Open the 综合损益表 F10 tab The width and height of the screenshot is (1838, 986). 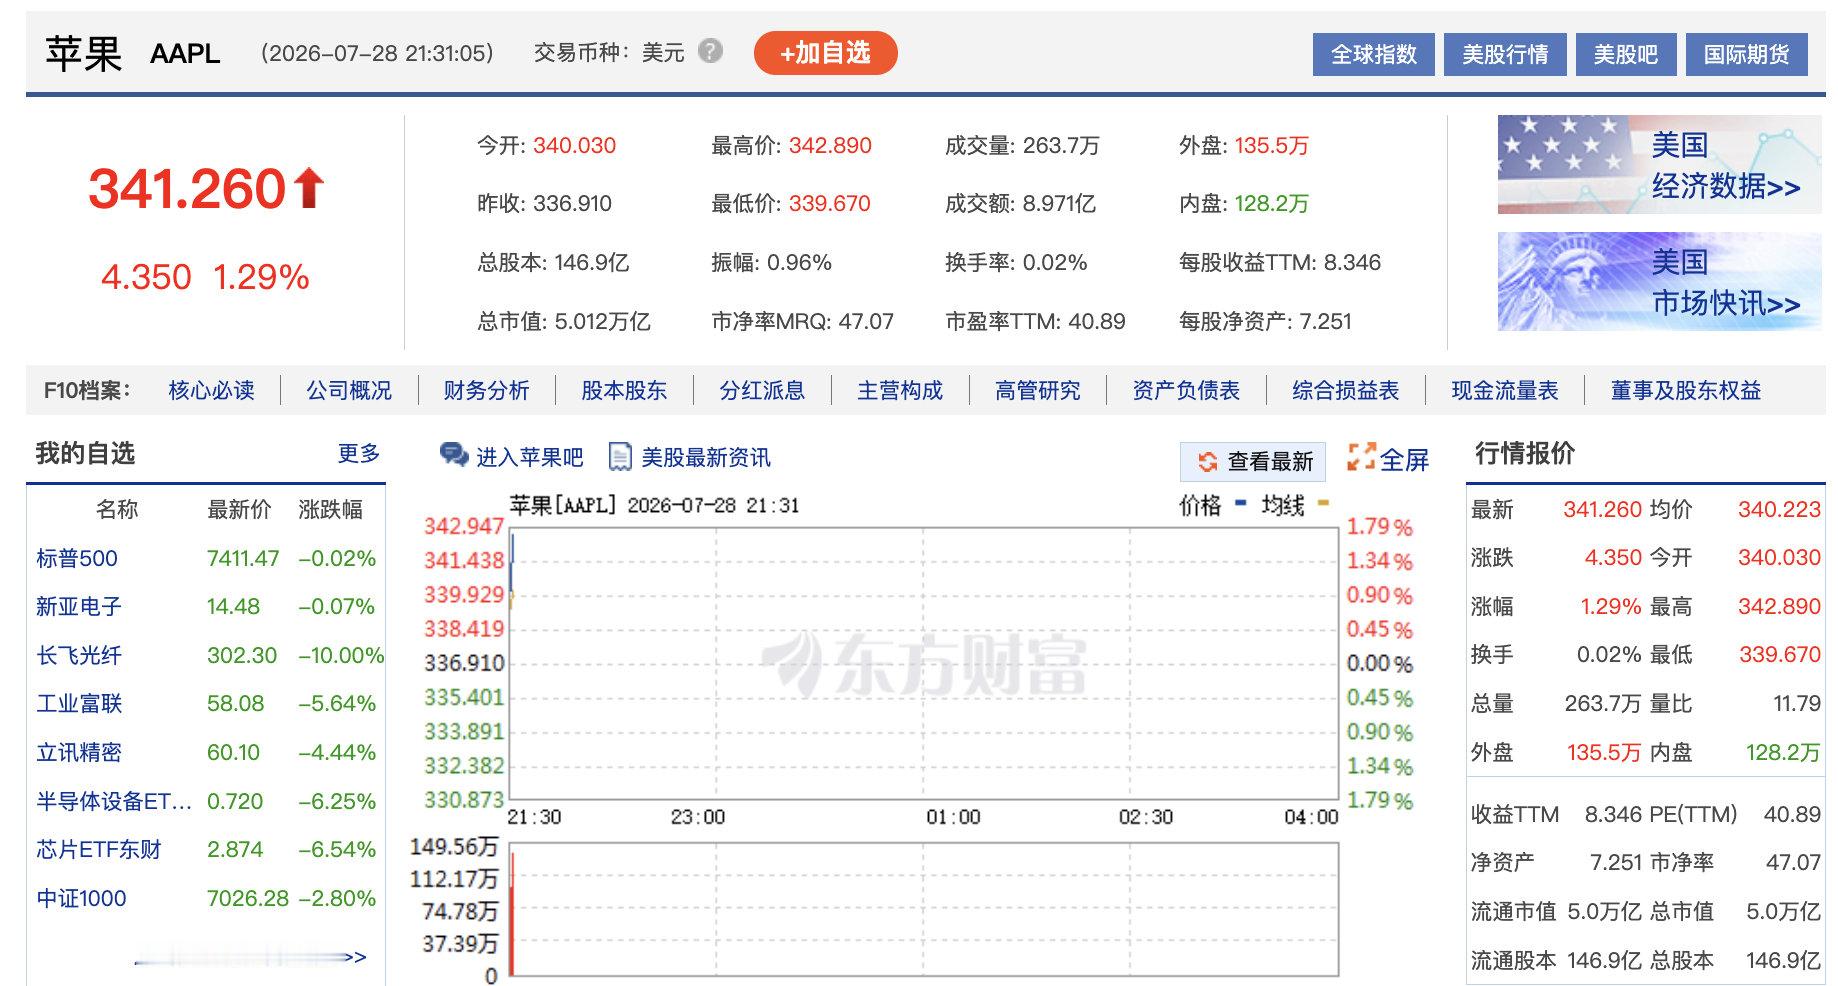click(1345, 390)
